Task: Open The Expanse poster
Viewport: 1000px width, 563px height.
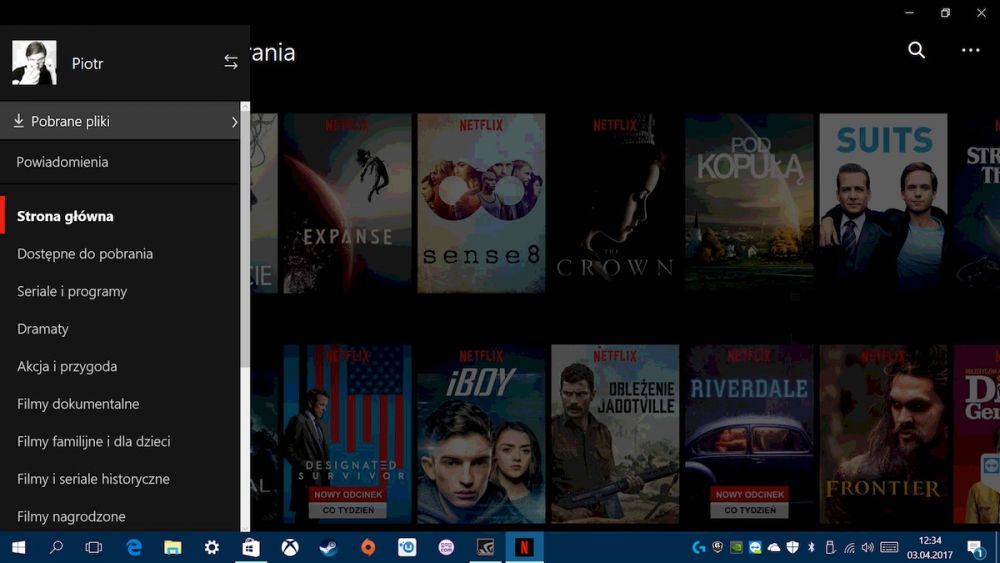Action: (348, 203)
